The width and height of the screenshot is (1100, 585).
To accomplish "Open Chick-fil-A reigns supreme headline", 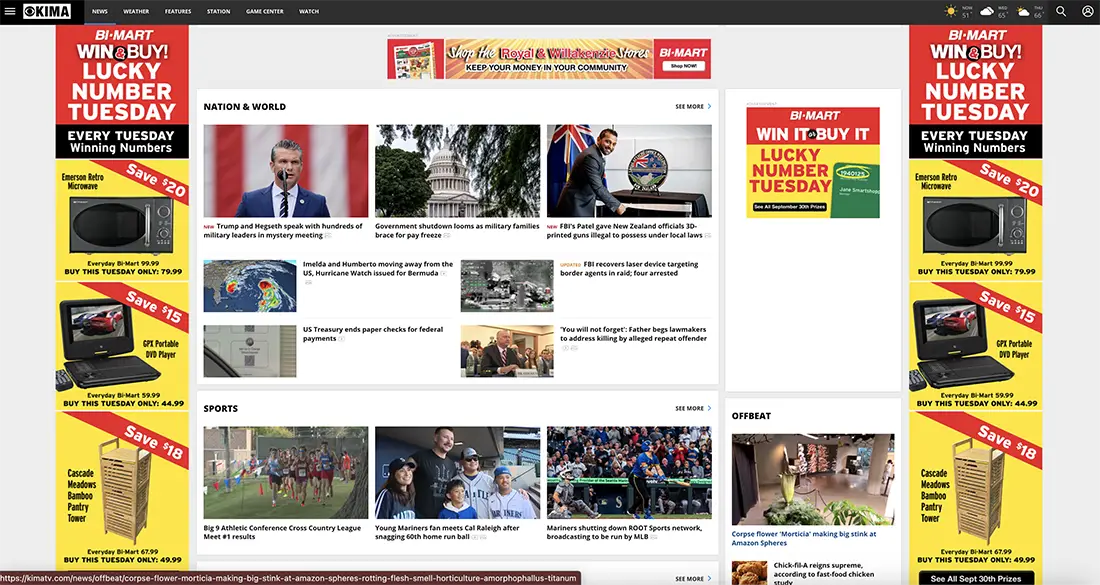I will point(824,573).
